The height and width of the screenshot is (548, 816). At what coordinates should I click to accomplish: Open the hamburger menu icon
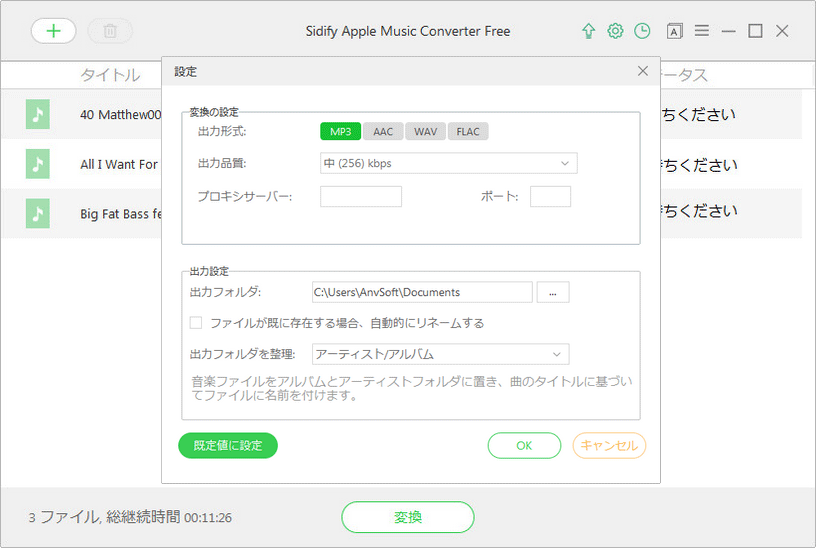point(702,31)
